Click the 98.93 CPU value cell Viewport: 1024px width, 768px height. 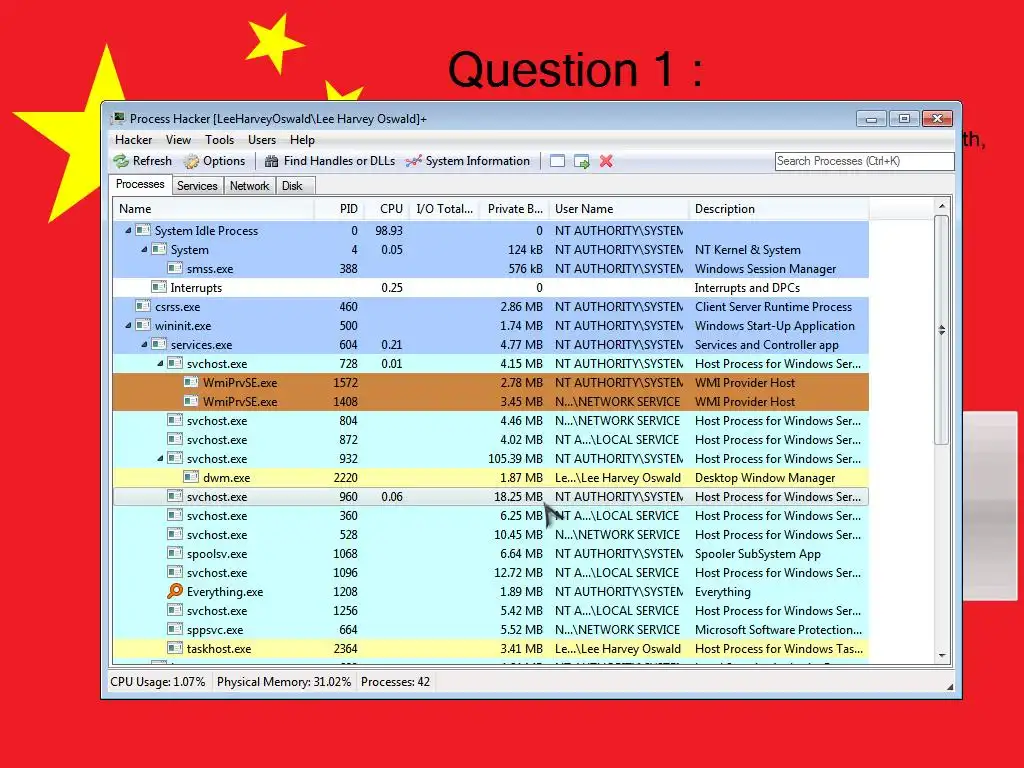coord(389,231)
